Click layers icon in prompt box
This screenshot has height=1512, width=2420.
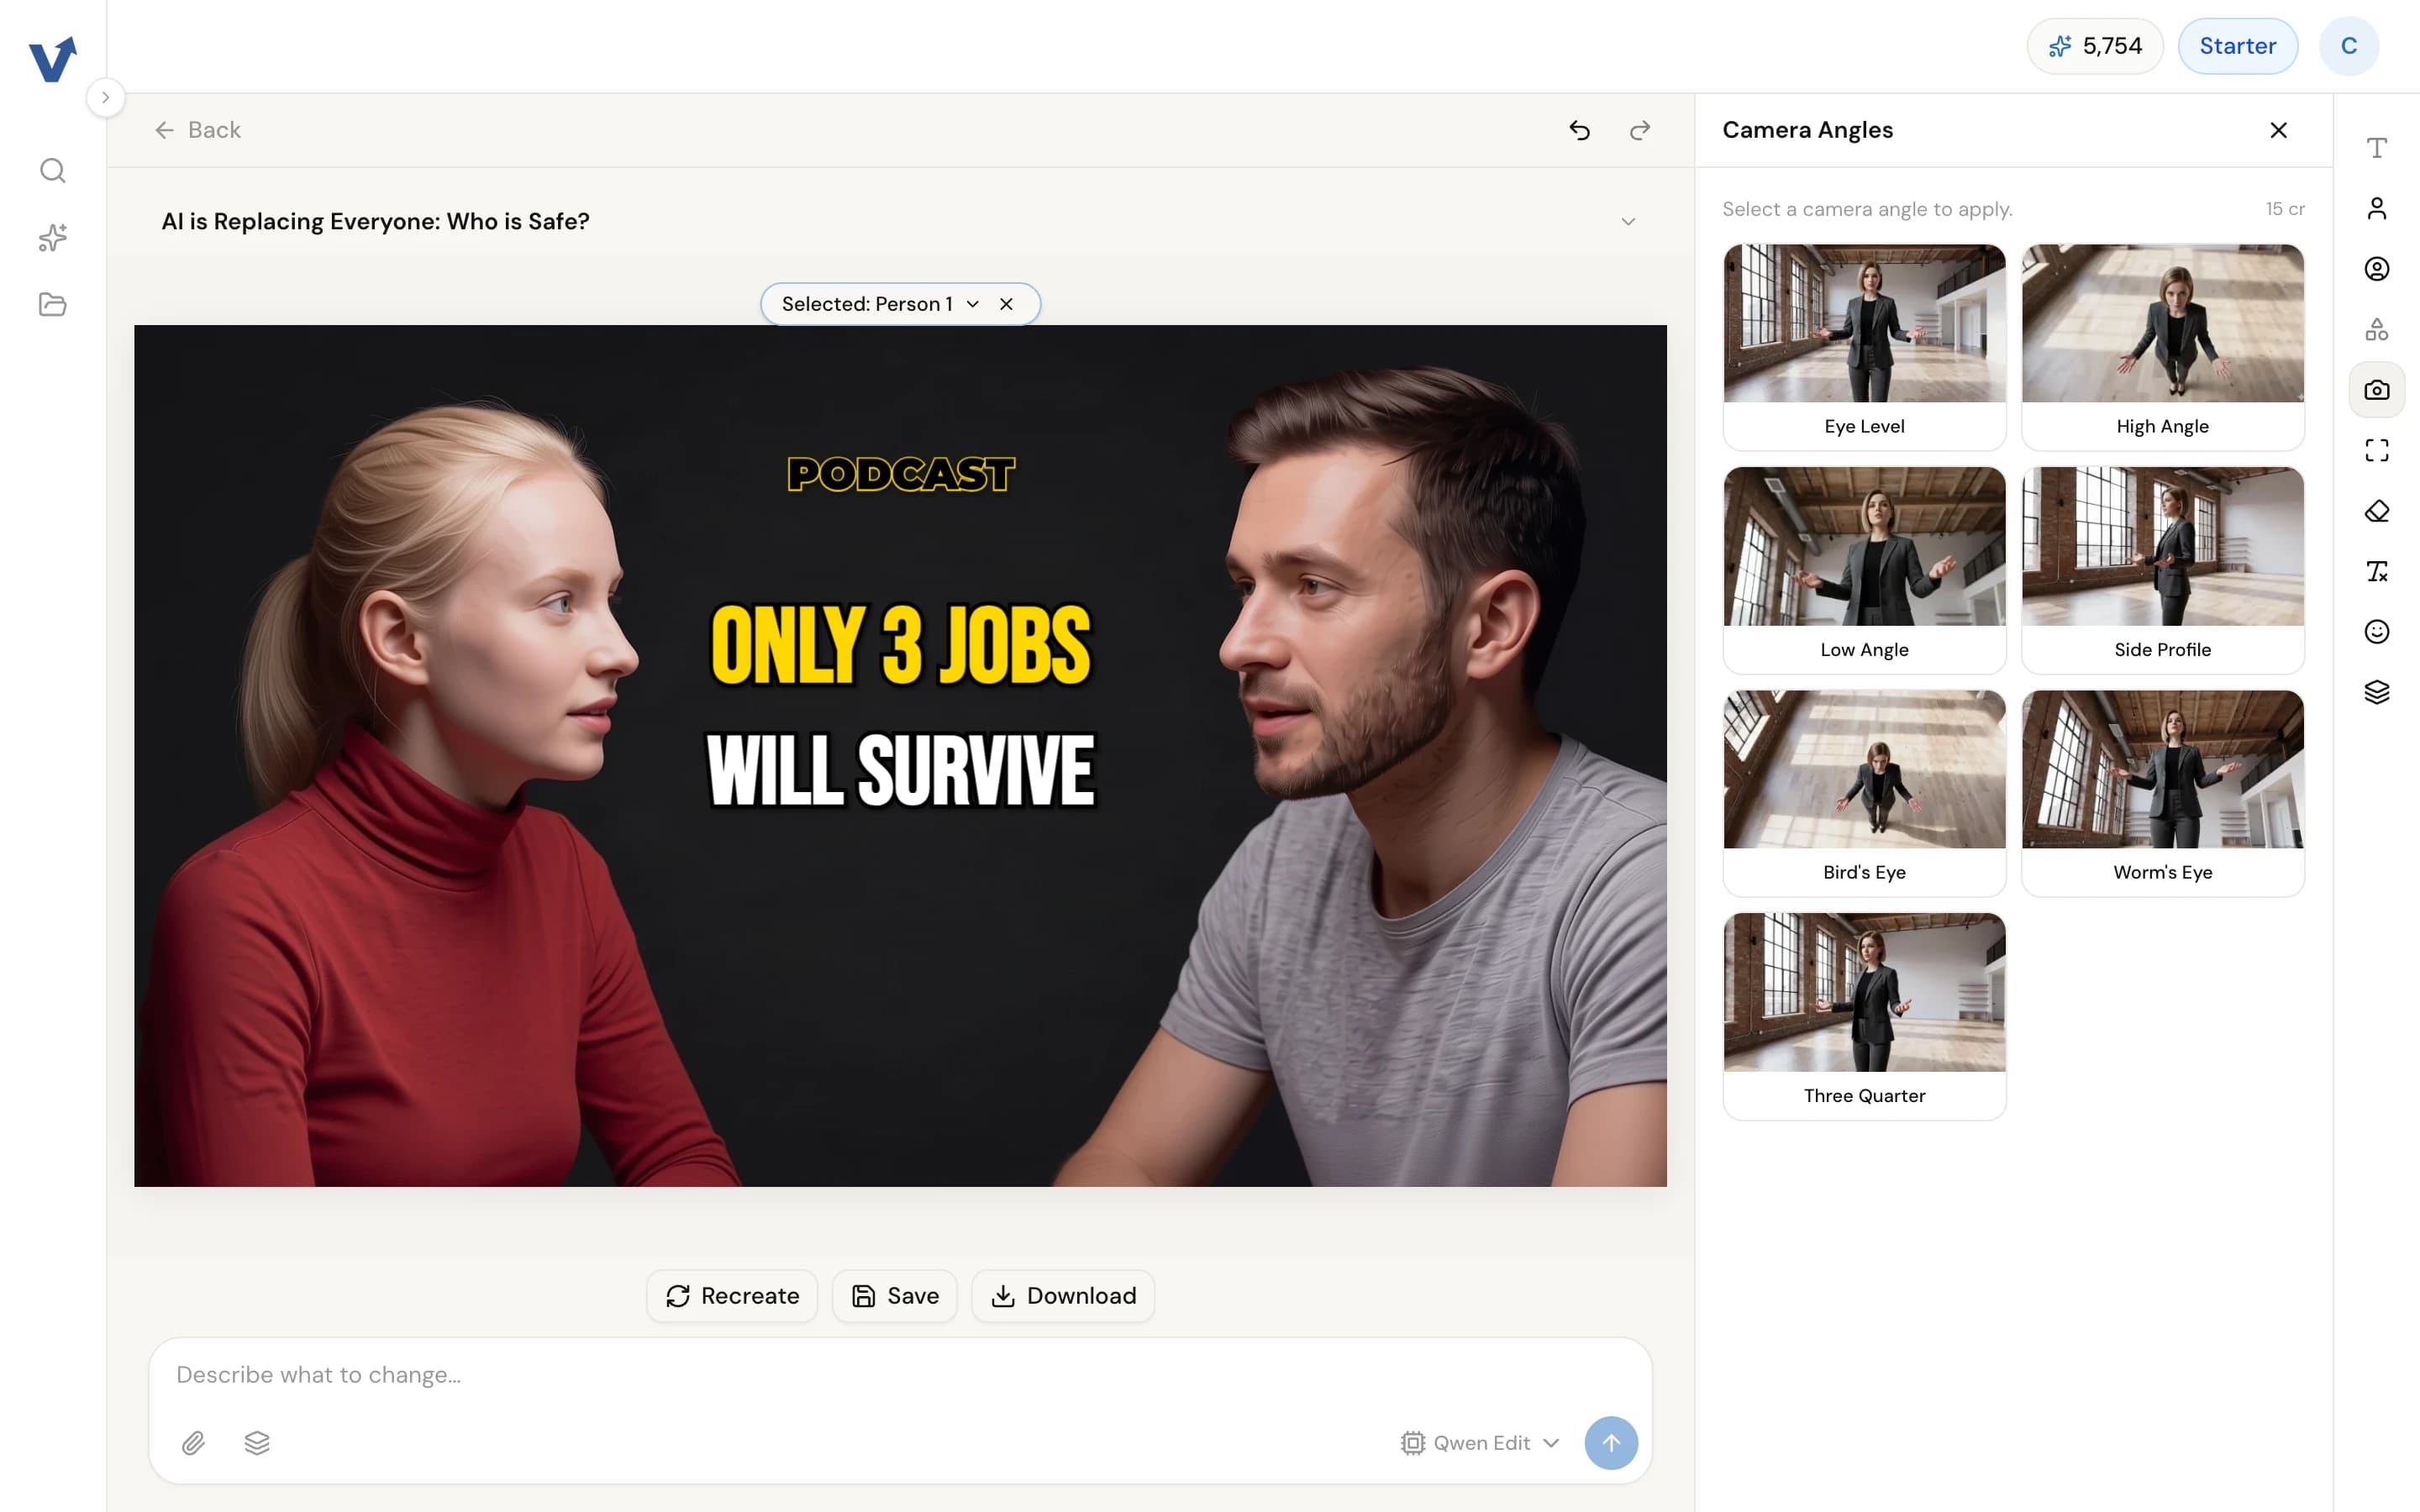[257, 1442]
